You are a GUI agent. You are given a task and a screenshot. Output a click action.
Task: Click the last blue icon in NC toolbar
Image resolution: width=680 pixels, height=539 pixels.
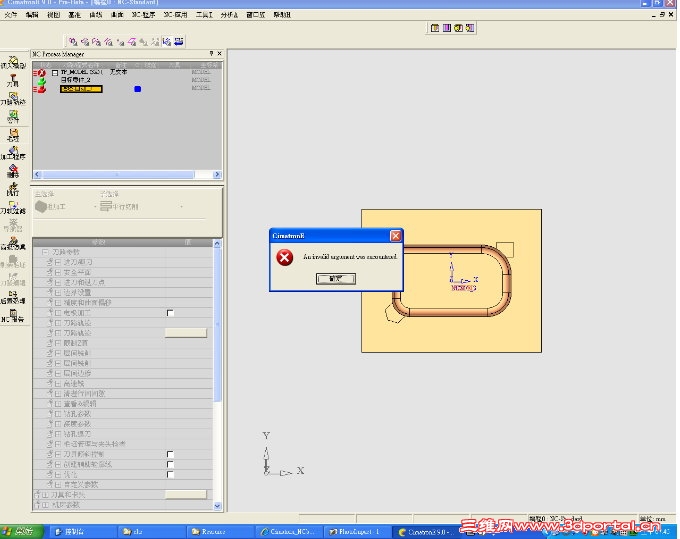pyautogui.click(x=179, y=42)
